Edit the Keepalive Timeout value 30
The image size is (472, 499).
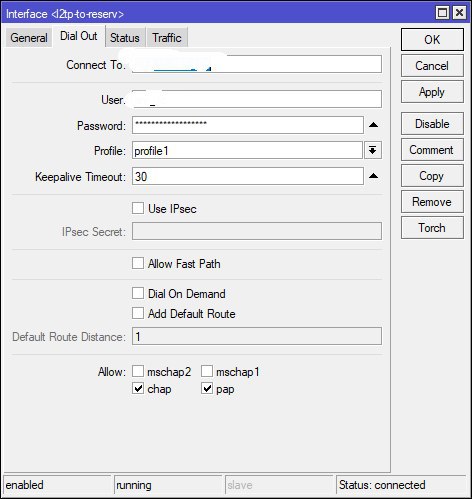[248, 176]
